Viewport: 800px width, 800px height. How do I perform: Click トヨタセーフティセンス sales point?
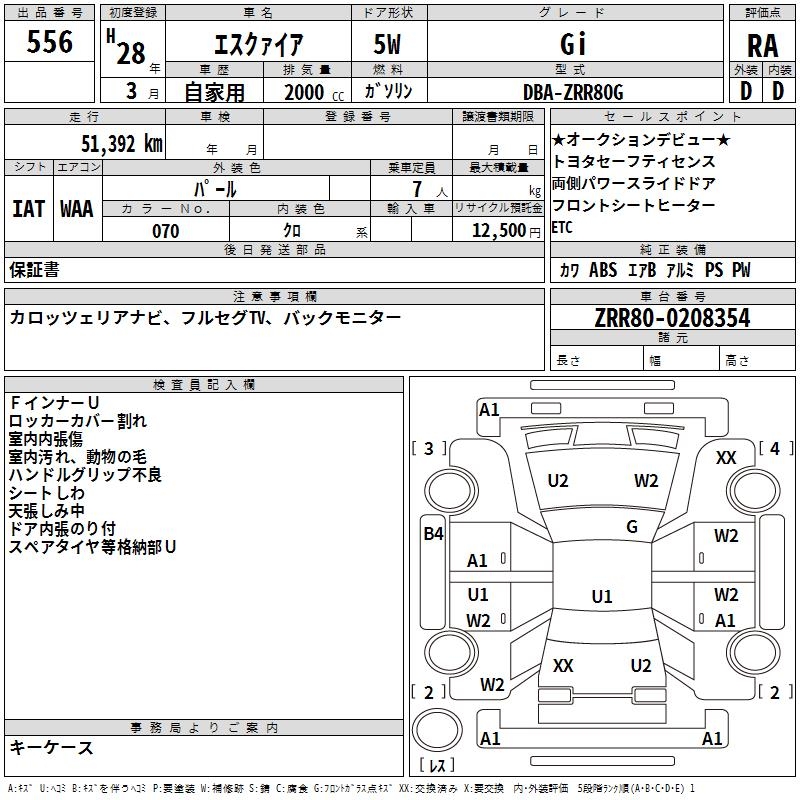click(634, 161)
